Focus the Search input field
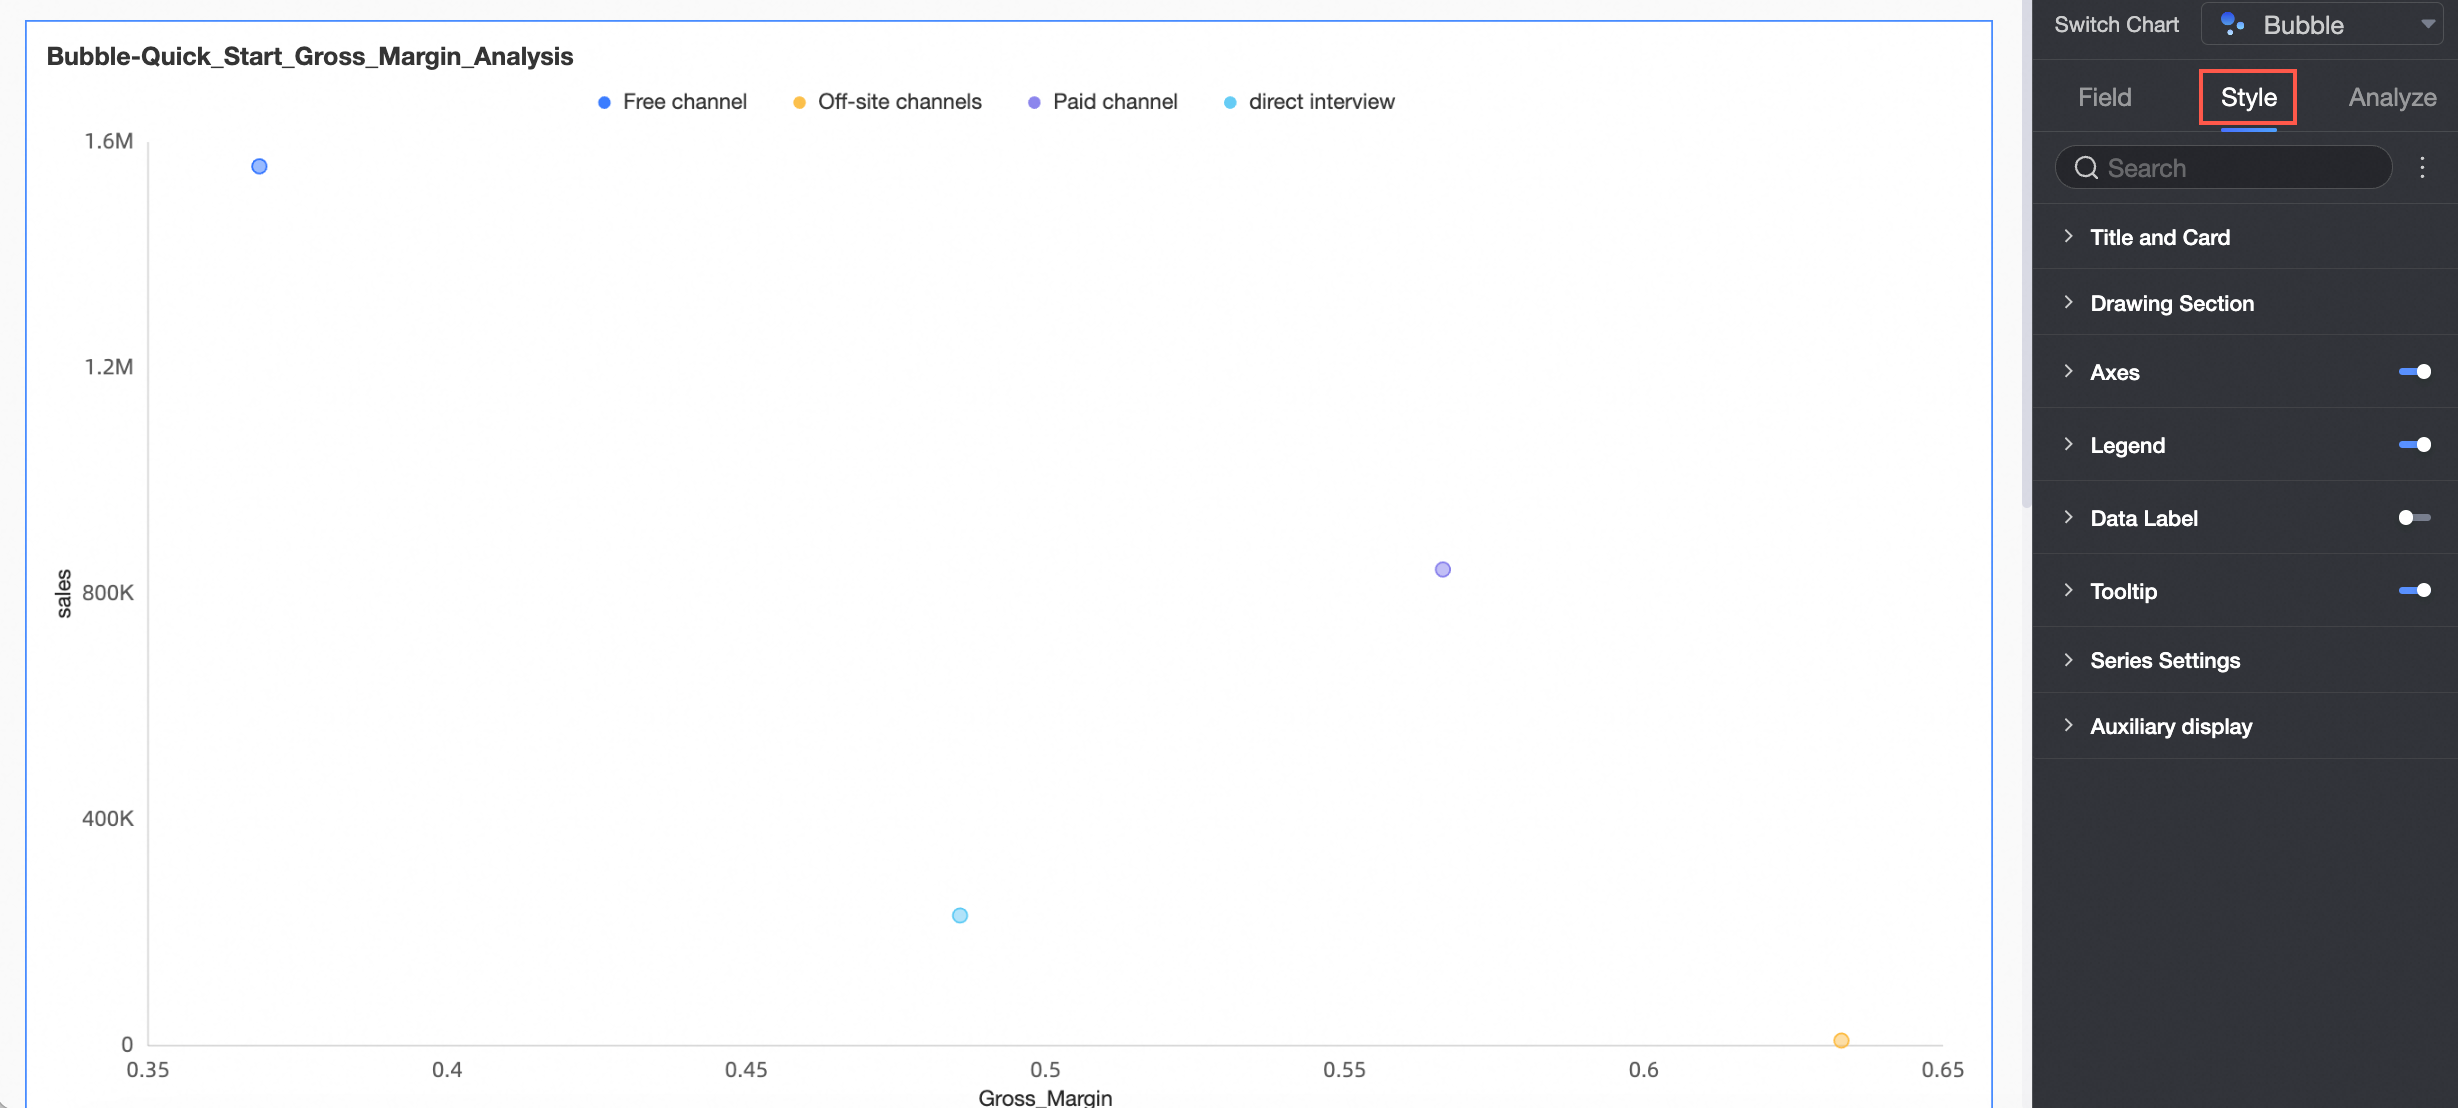2458x1108 pixels. pyautogui.click(x=2240, y=168)
